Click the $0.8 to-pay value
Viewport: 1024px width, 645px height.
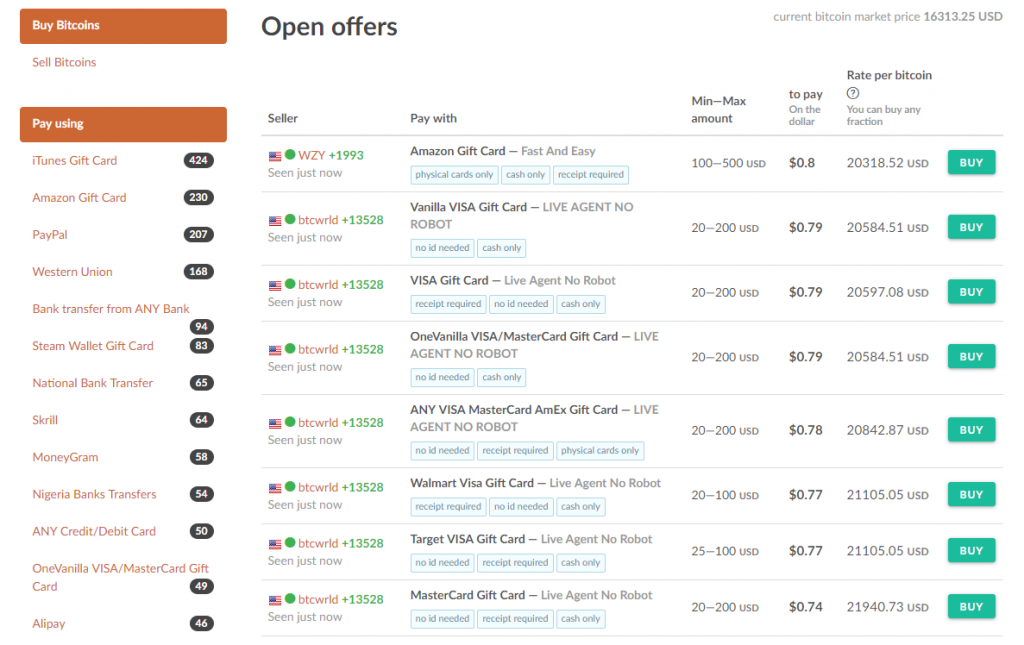coord(802,163)
